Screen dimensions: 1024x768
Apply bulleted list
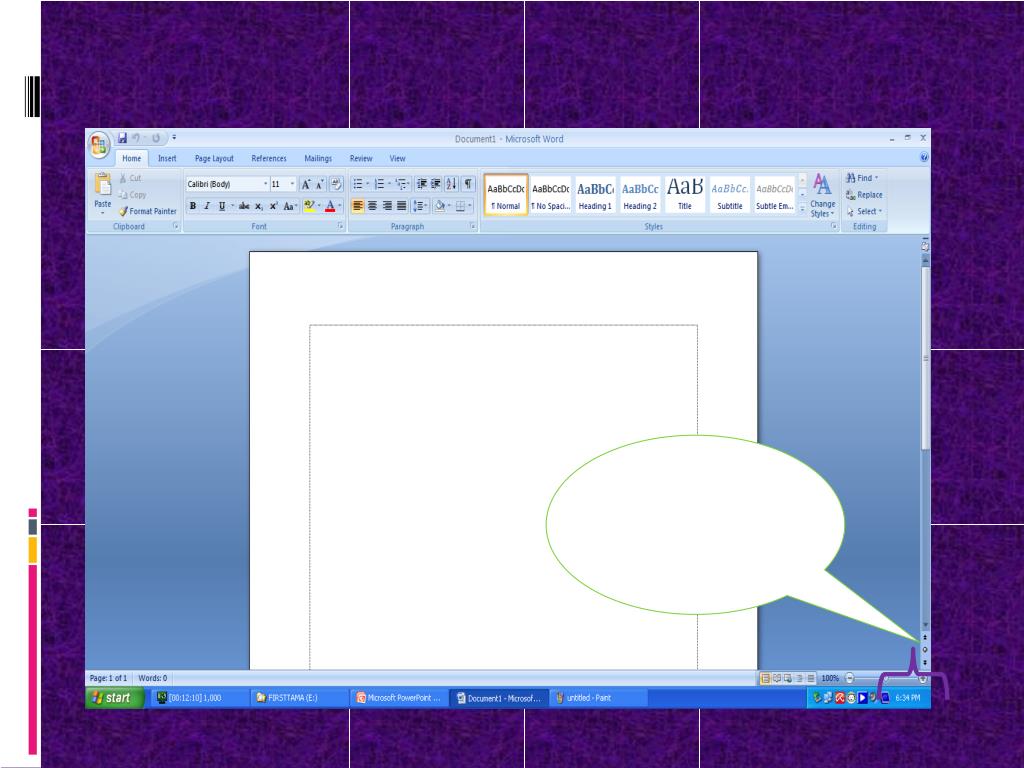358,184
